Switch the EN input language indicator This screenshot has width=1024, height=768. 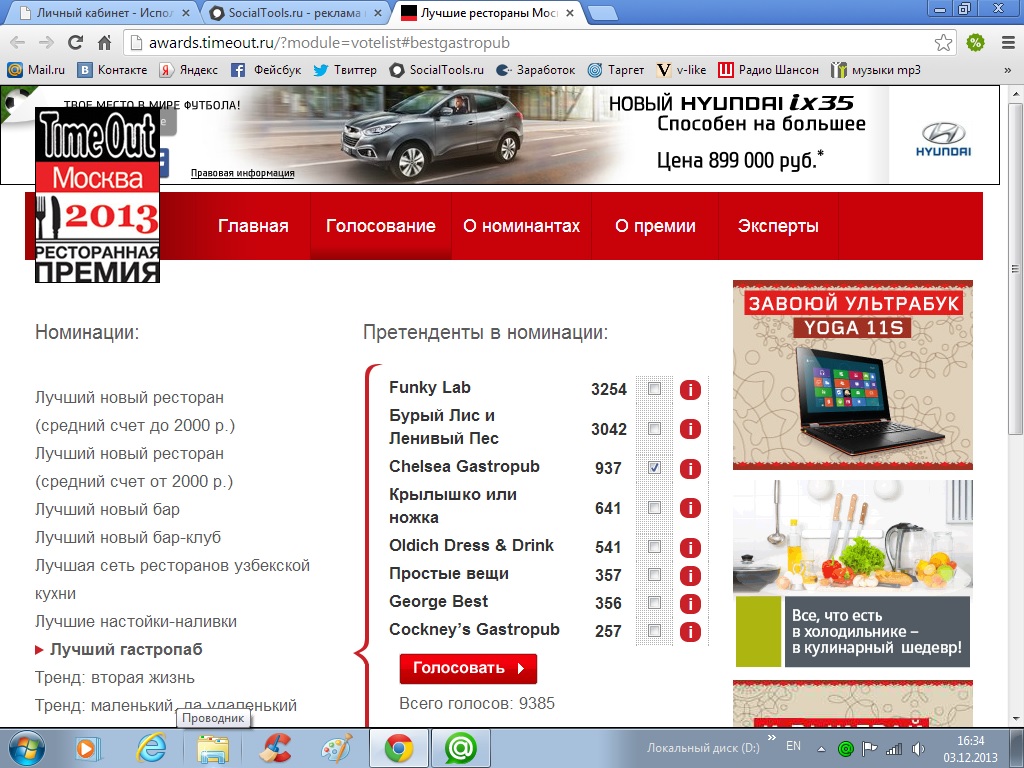(793, 746)
